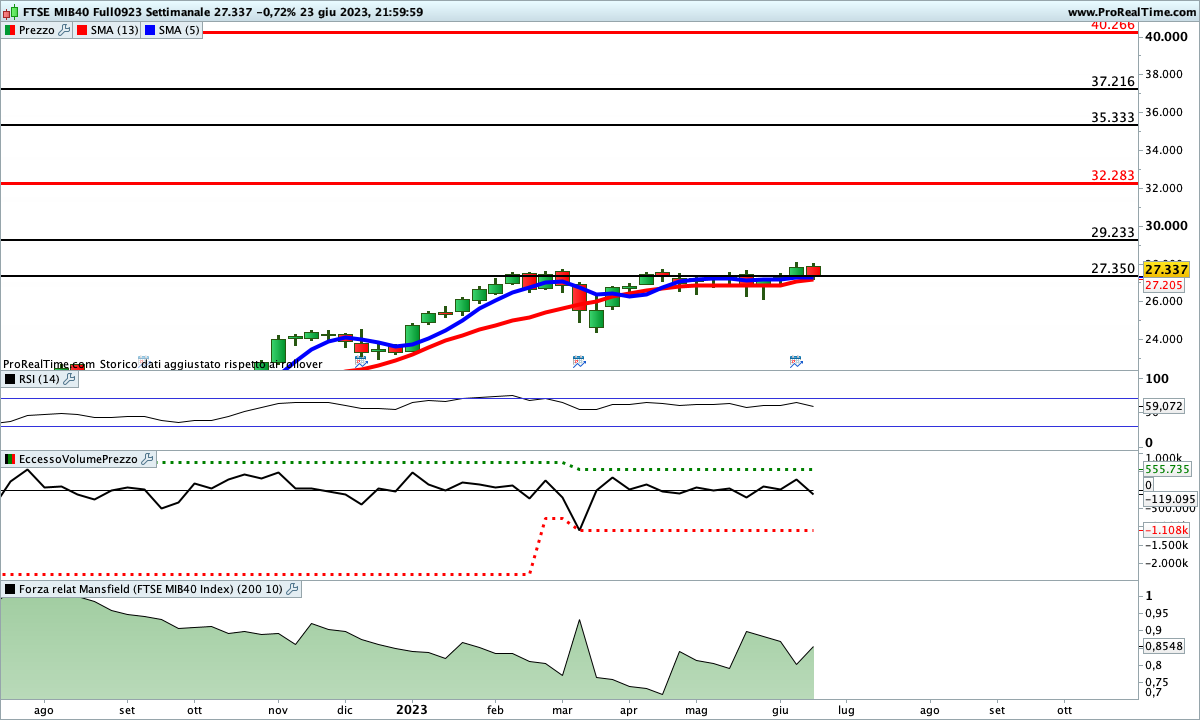The width and height of the screenshot is (1200, 720).
Task: Click the 'ott' label left of nov
Action: pyautogui.click(x=194, y=710)
